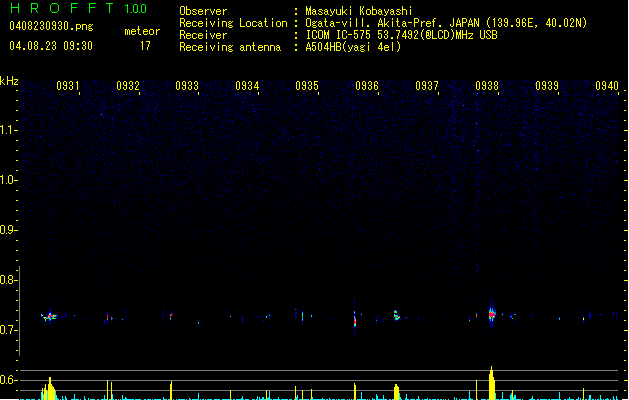This screenshot has width=629, height=400.
Task: Click the version number 1.00
Action: (135, 9)
